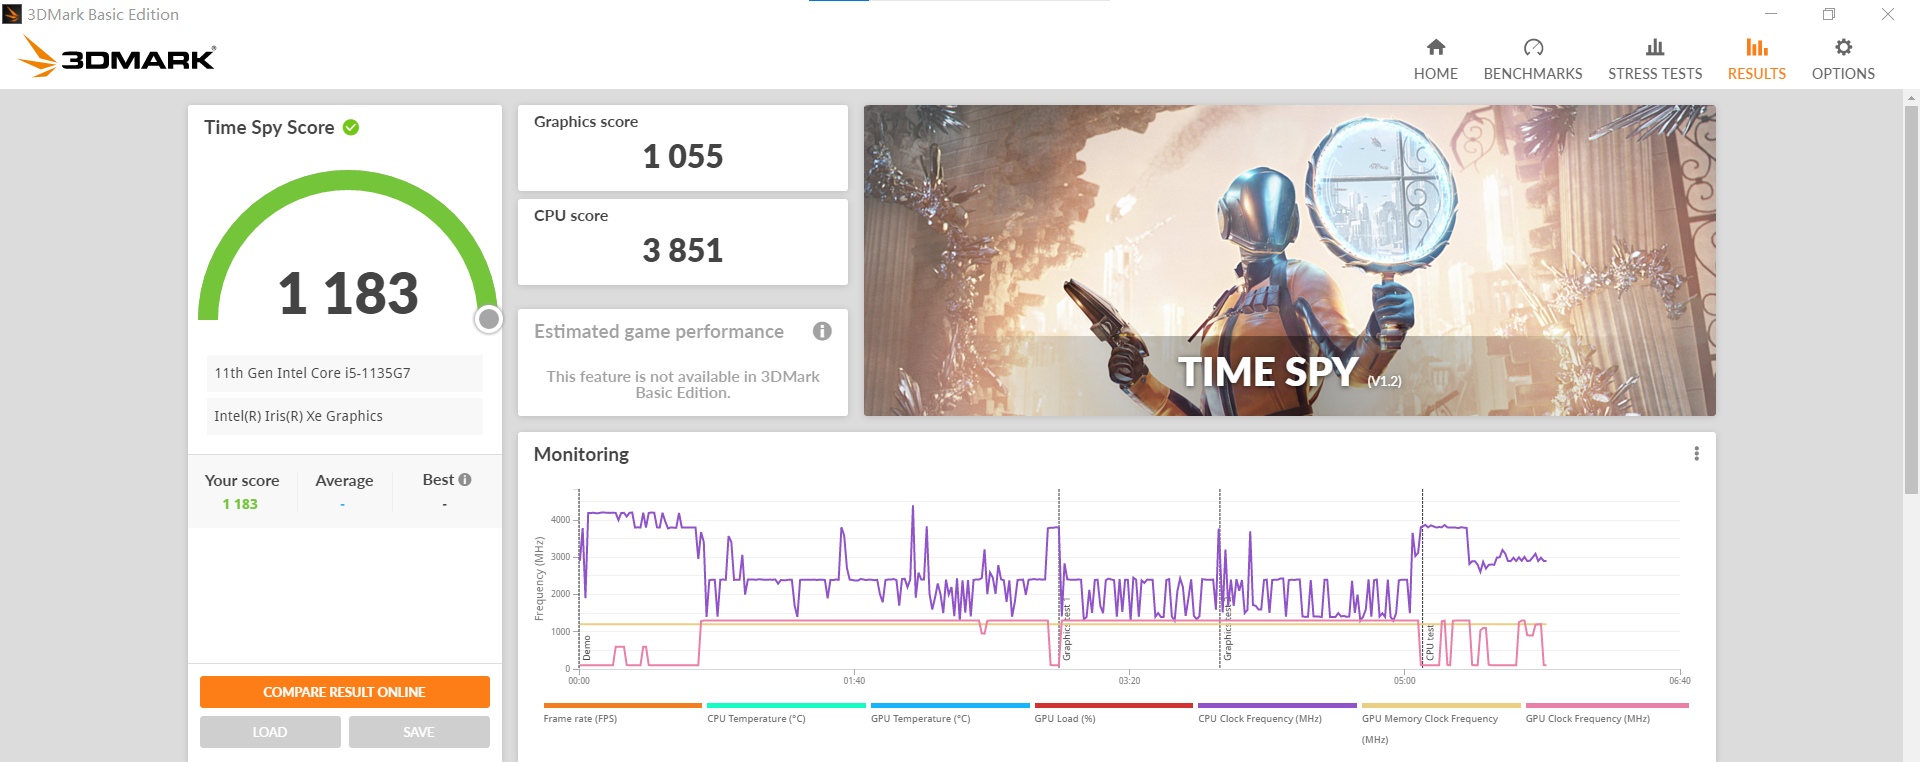Toggle GPU Clock Frequency legend entry
The width and height of the screenshot is (1920, 762).
pos(1607,712)
